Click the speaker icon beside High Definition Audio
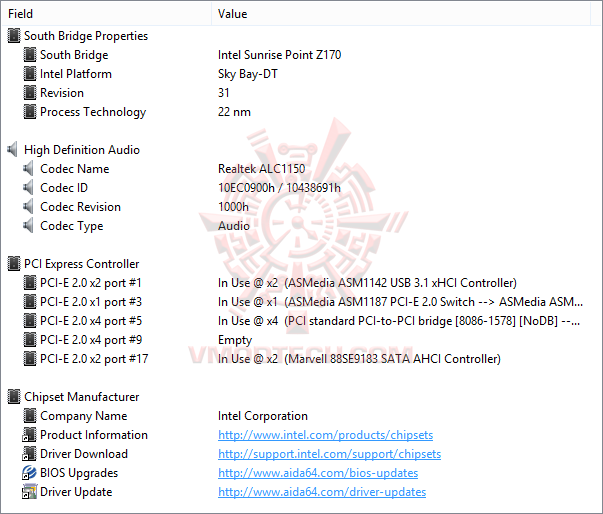The width and height of the screenshot is (603, 514). 13,150
